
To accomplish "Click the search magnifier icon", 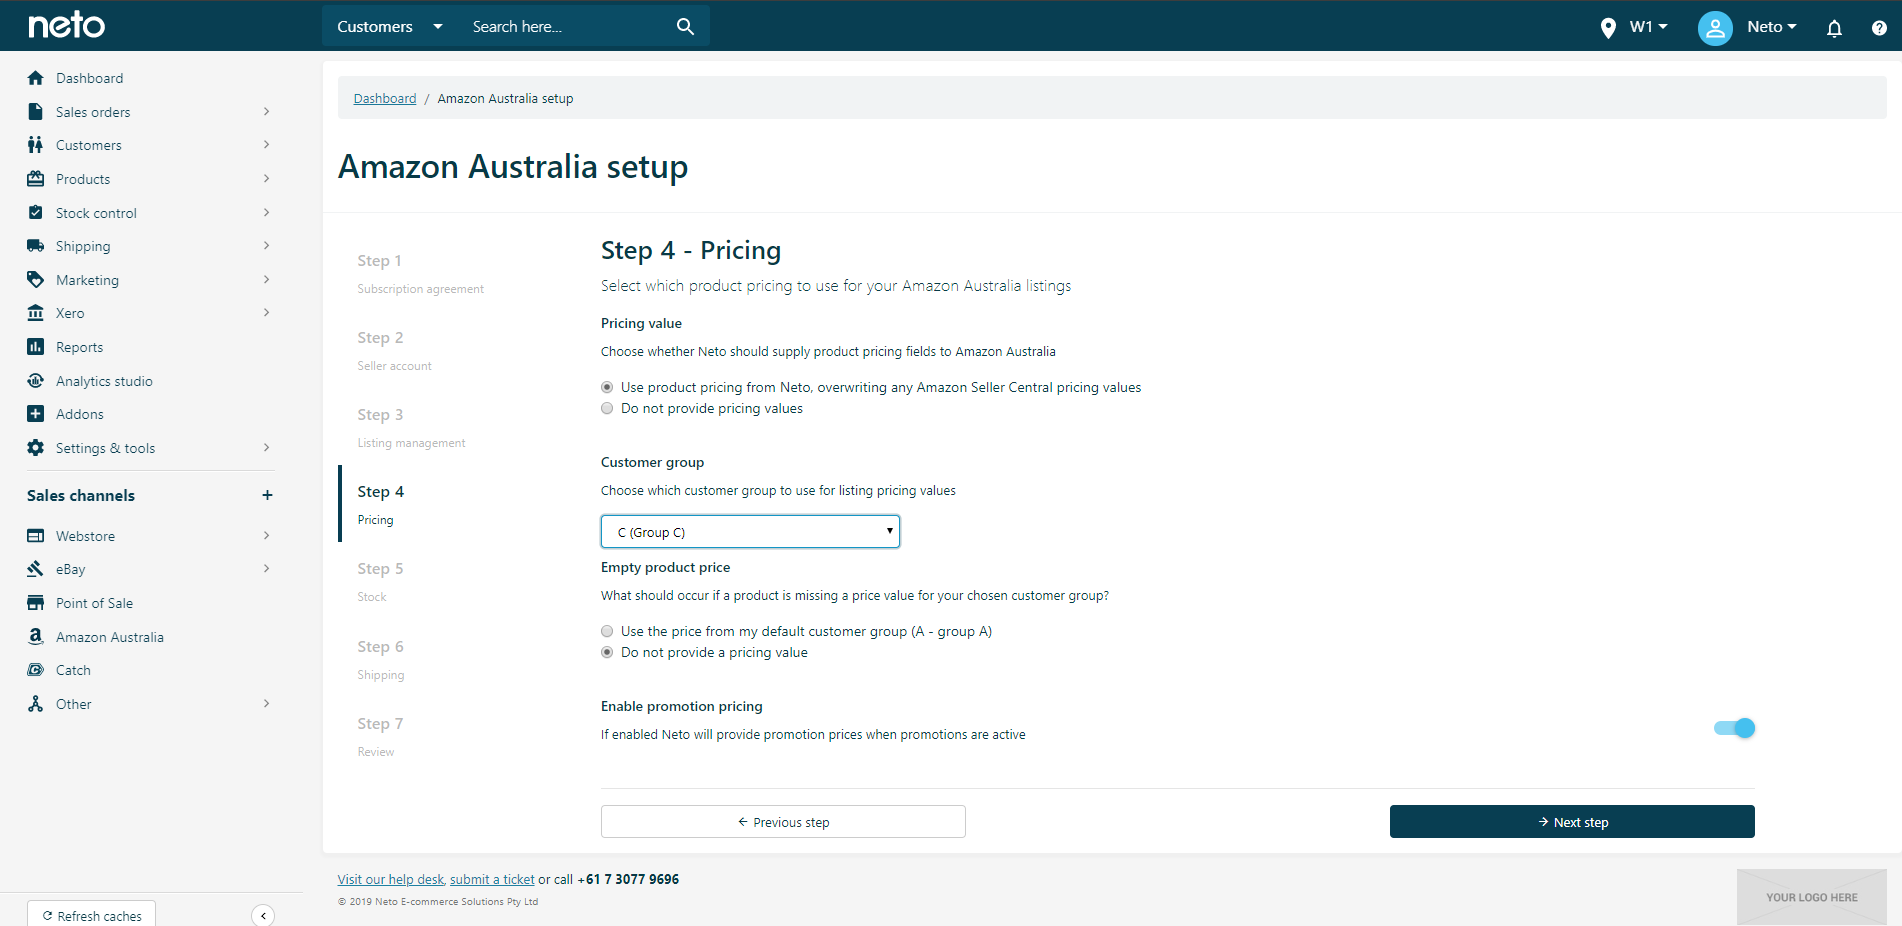I will 685,26.
